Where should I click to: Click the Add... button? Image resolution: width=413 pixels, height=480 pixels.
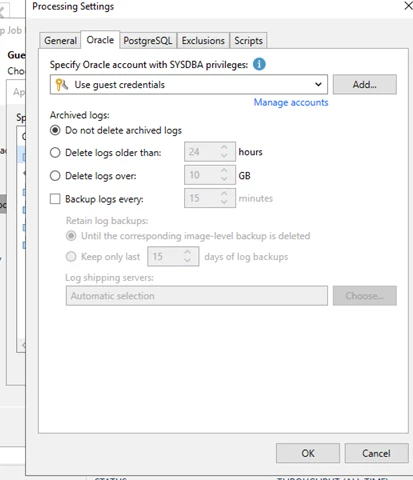click(365, 84)
